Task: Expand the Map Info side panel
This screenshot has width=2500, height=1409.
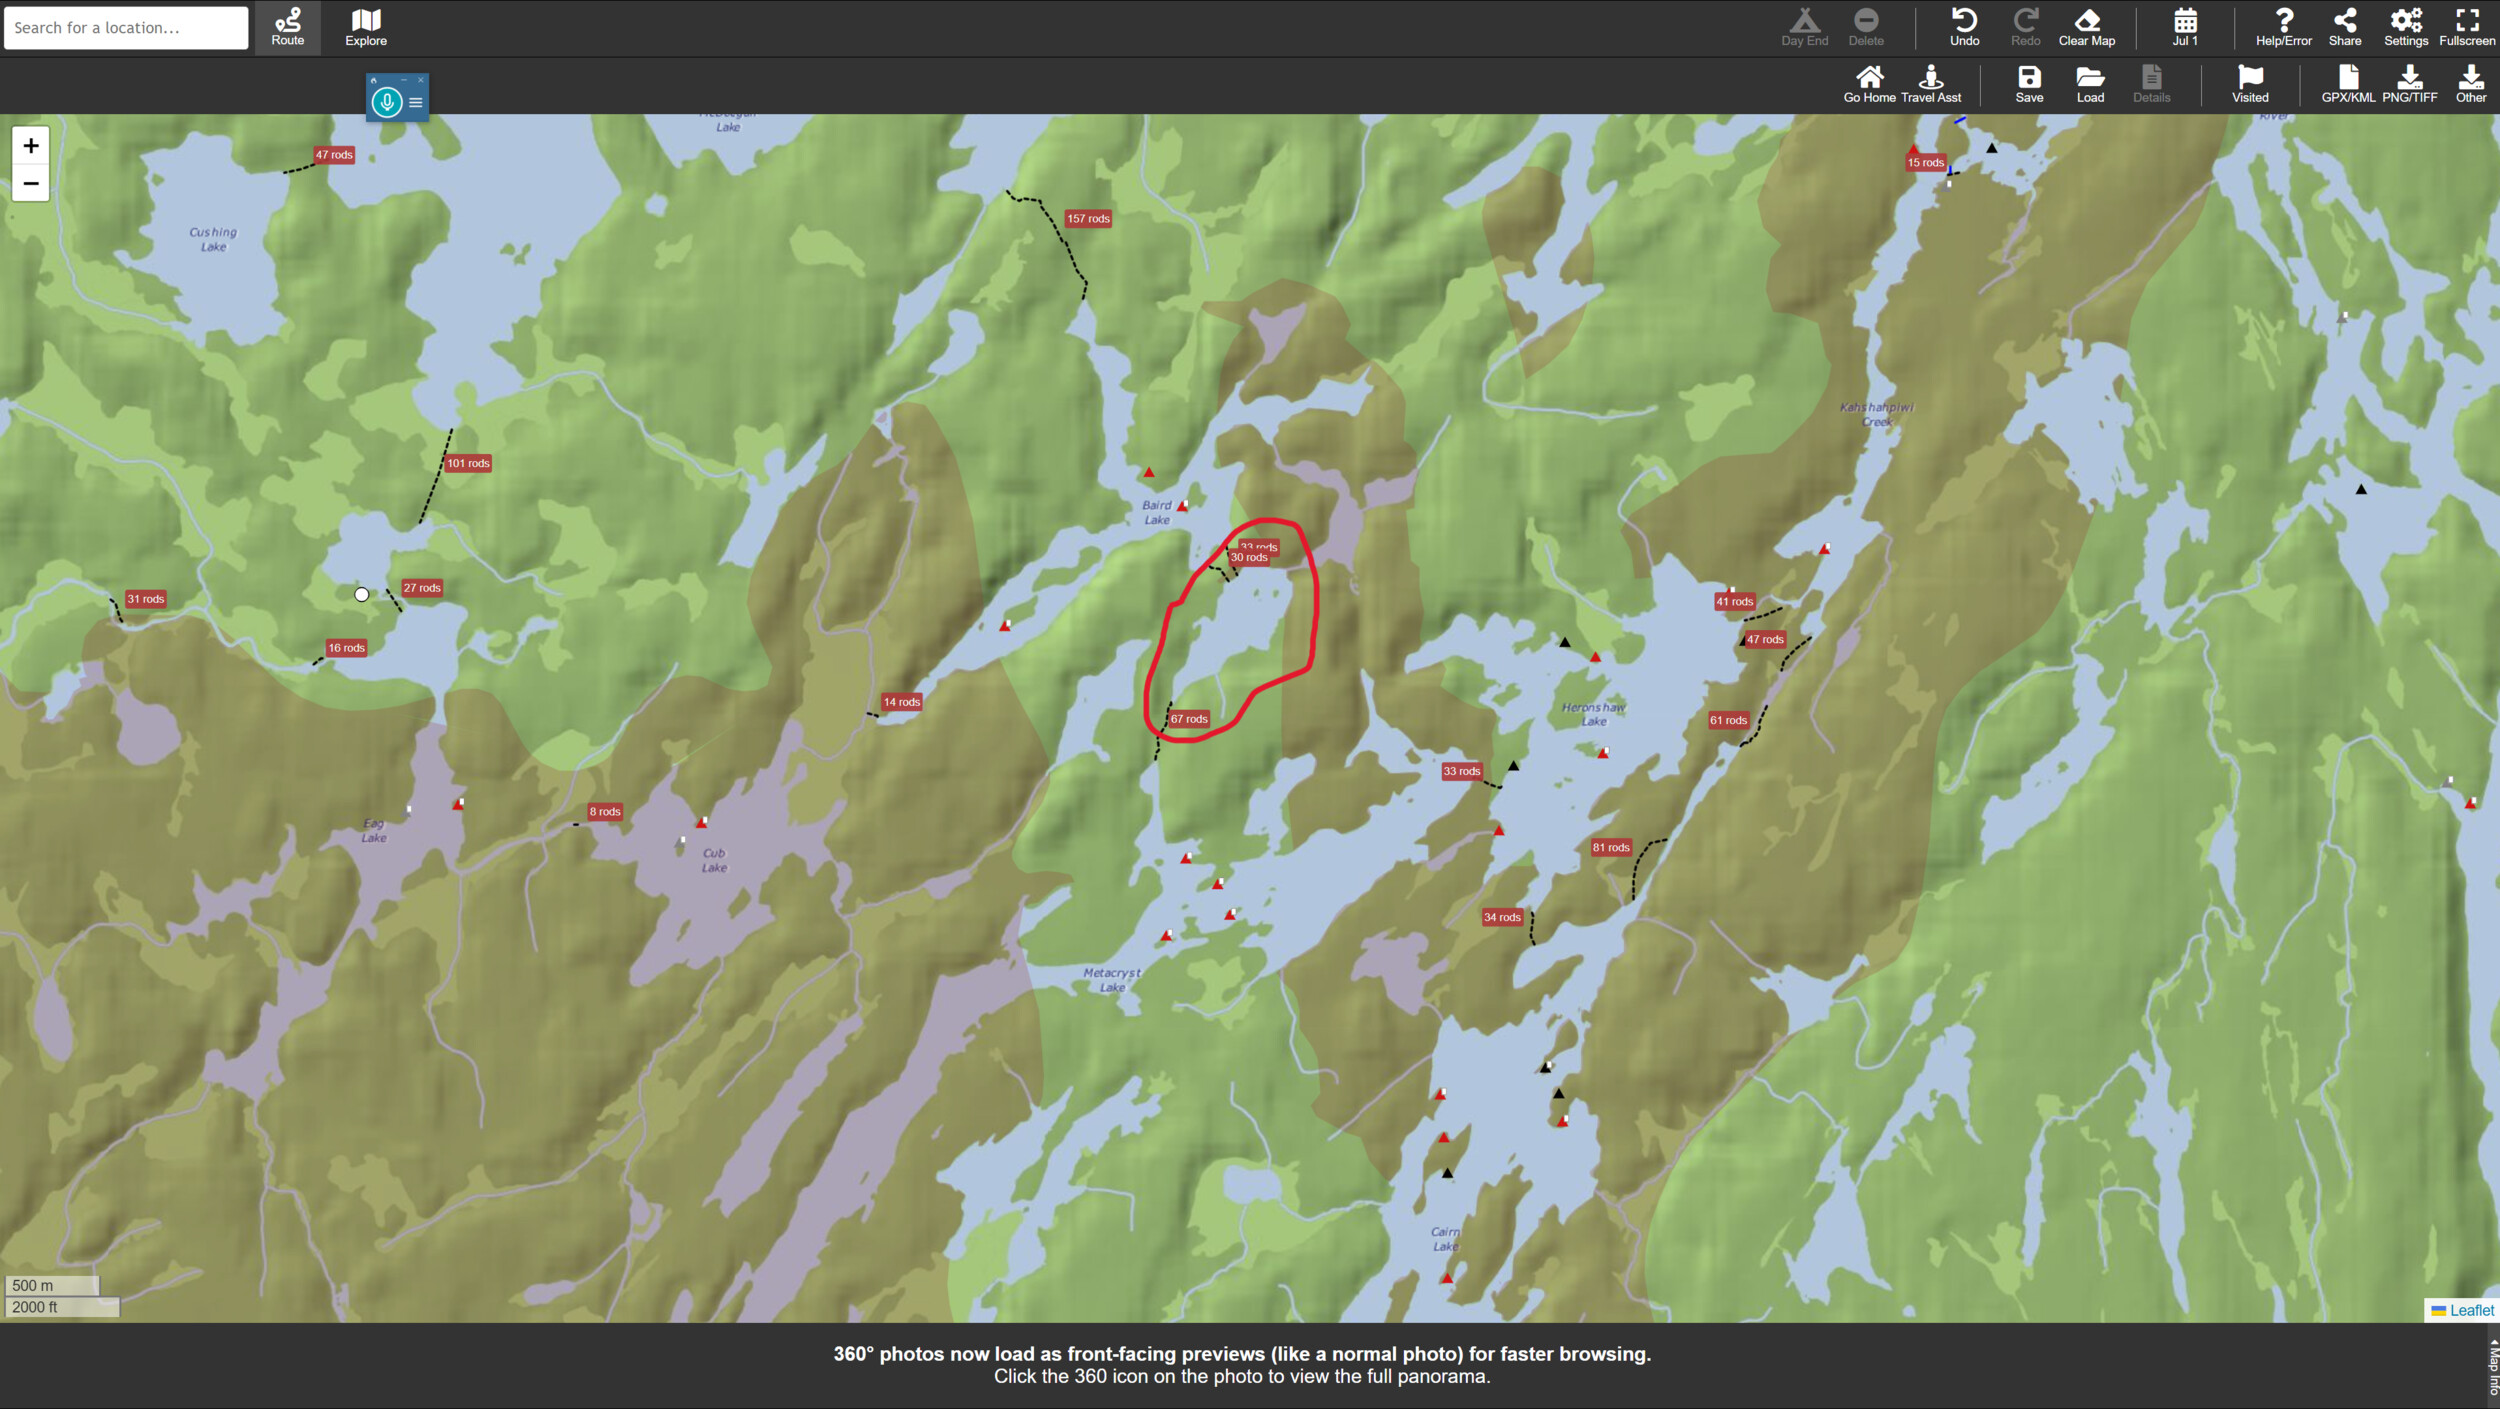Action: 2492,1366
